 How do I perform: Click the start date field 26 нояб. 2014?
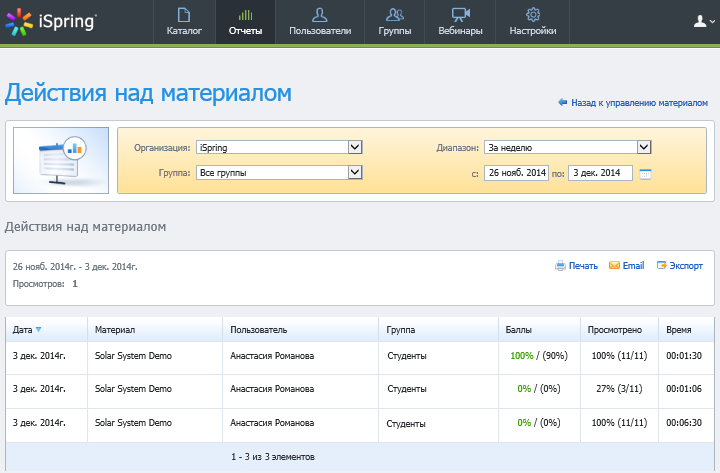click(x=516, y=173)
